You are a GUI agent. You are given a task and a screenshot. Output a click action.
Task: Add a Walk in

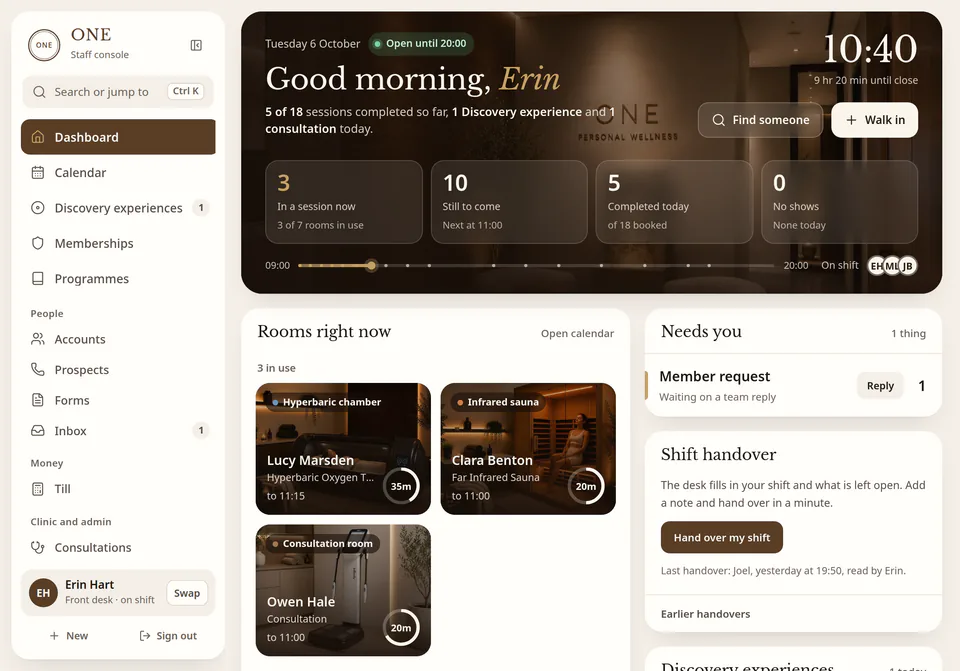point(874,120)
